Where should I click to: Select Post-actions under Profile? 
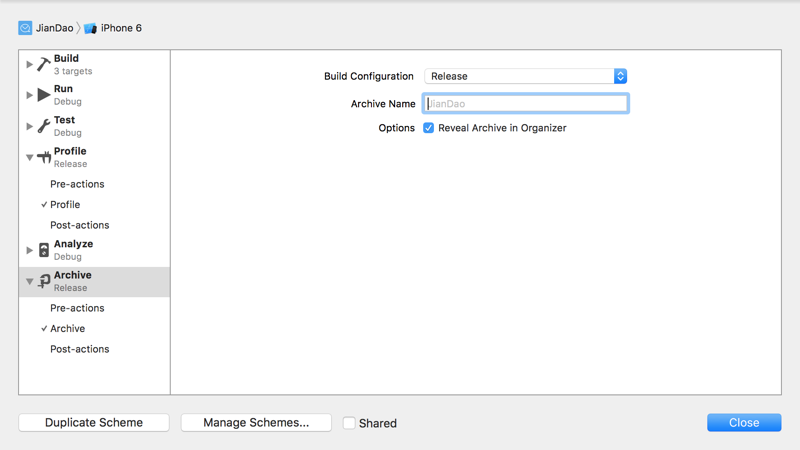pyautogui.click(x=80, y=225)
